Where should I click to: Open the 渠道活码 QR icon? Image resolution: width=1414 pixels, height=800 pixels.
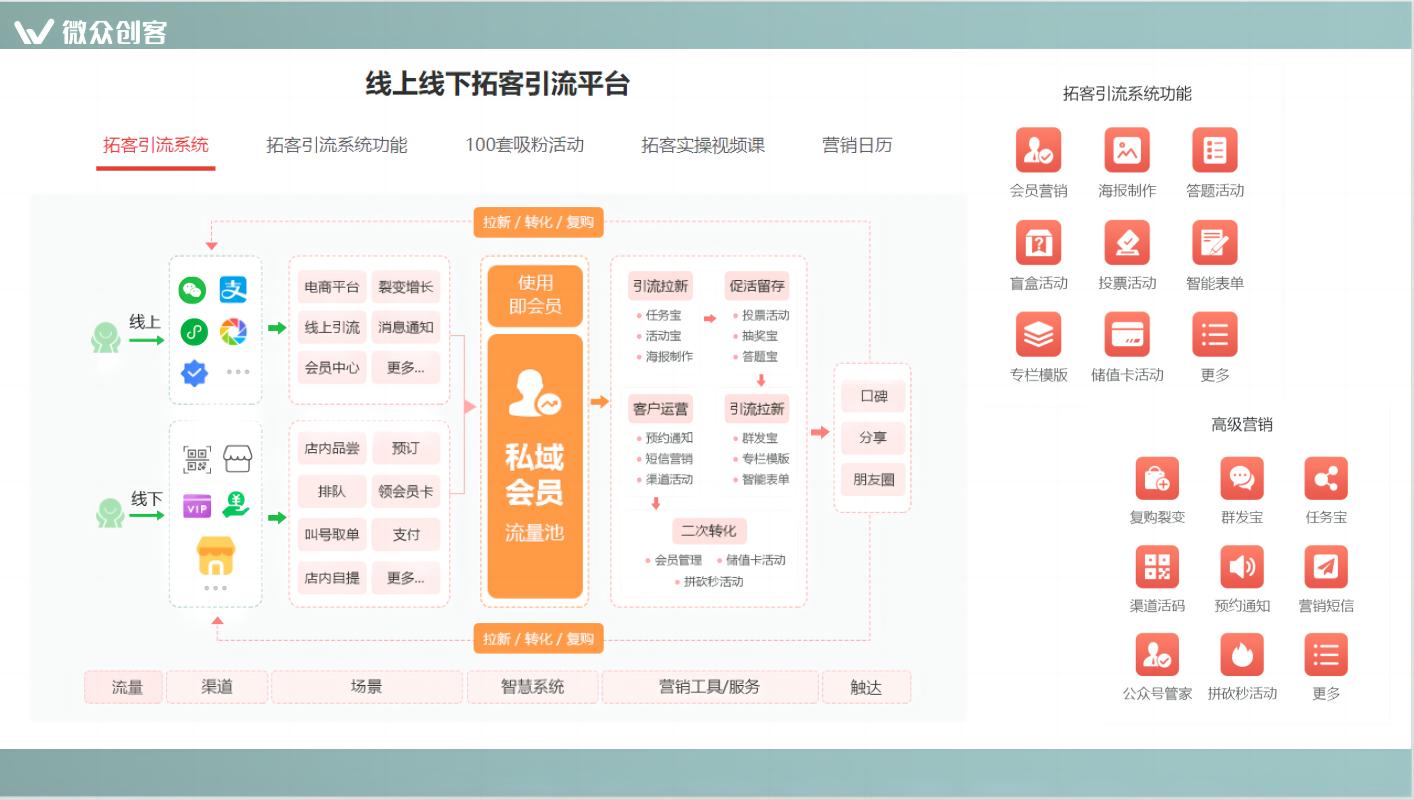point(1157,567)
